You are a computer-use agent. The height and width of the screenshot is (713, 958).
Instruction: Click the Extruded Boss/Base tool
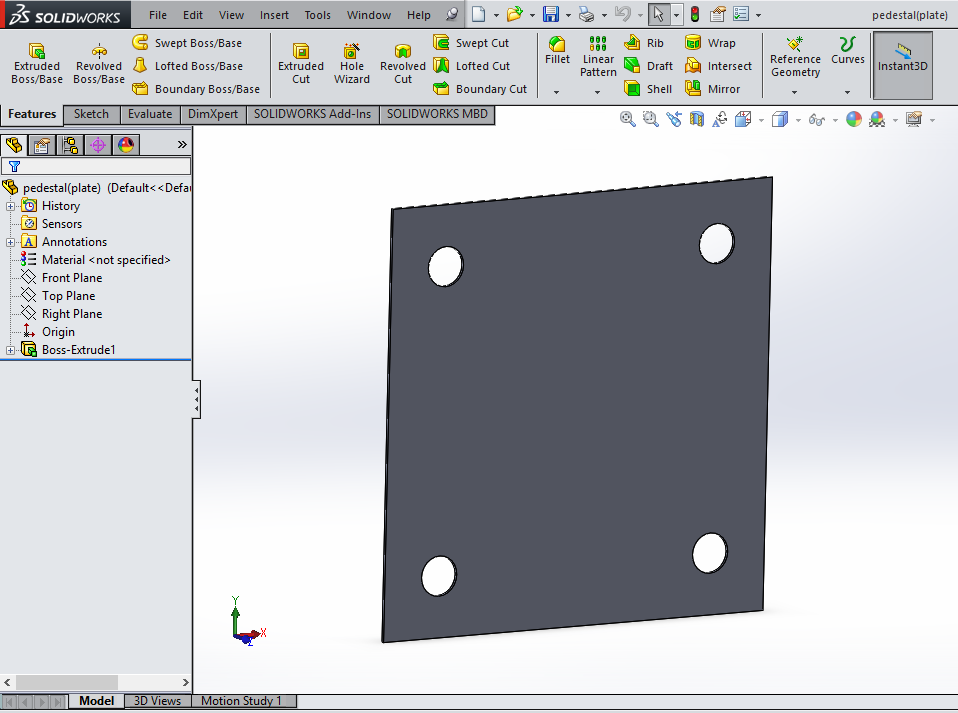[x=37, y=64]
